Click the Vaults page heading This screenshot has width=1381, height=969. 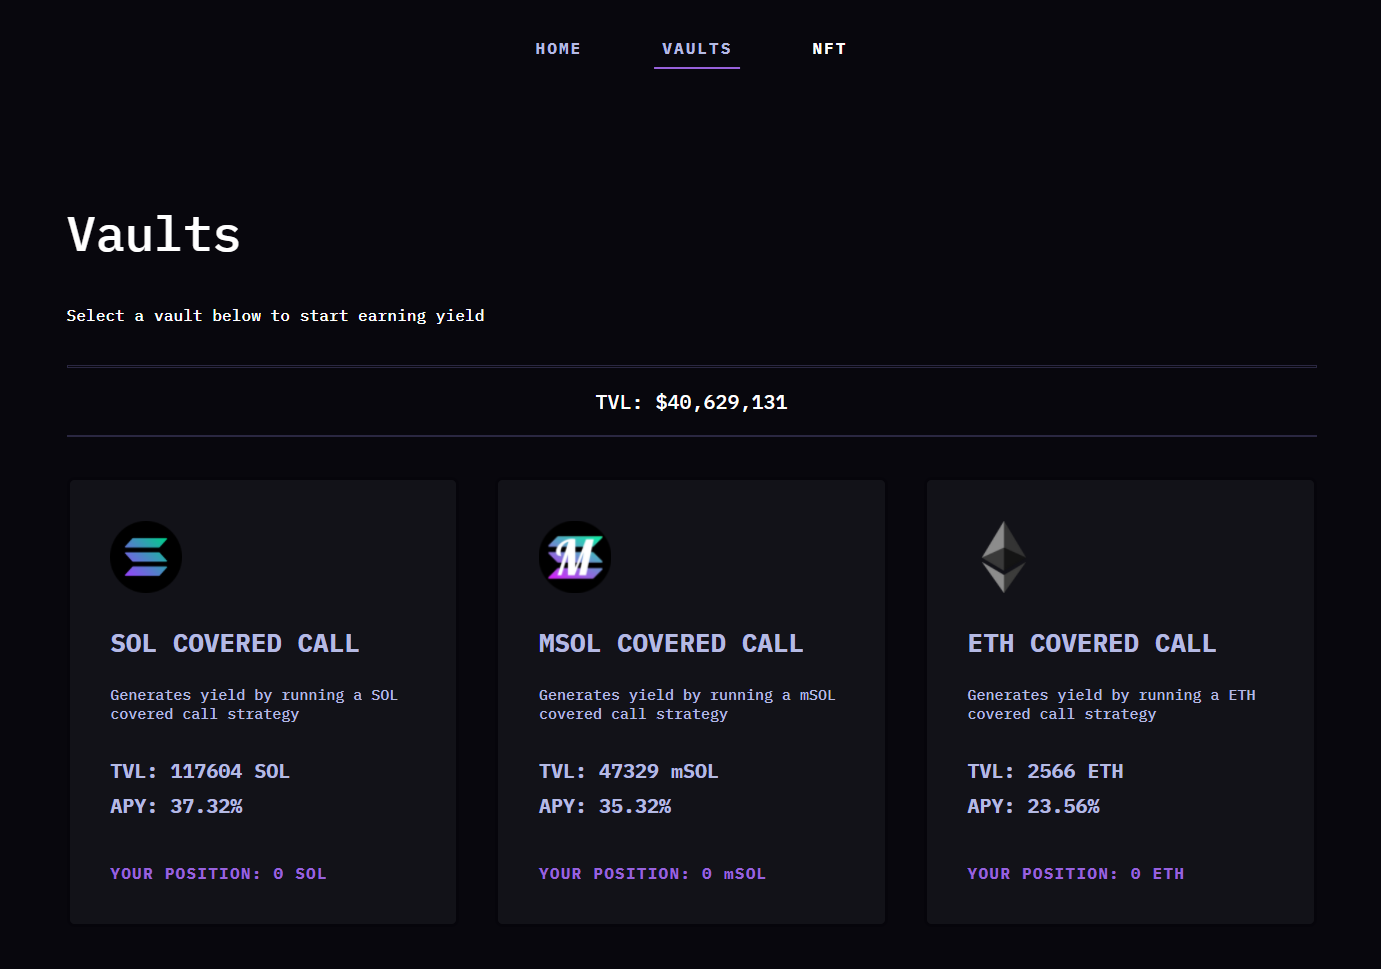click(154, 236)
